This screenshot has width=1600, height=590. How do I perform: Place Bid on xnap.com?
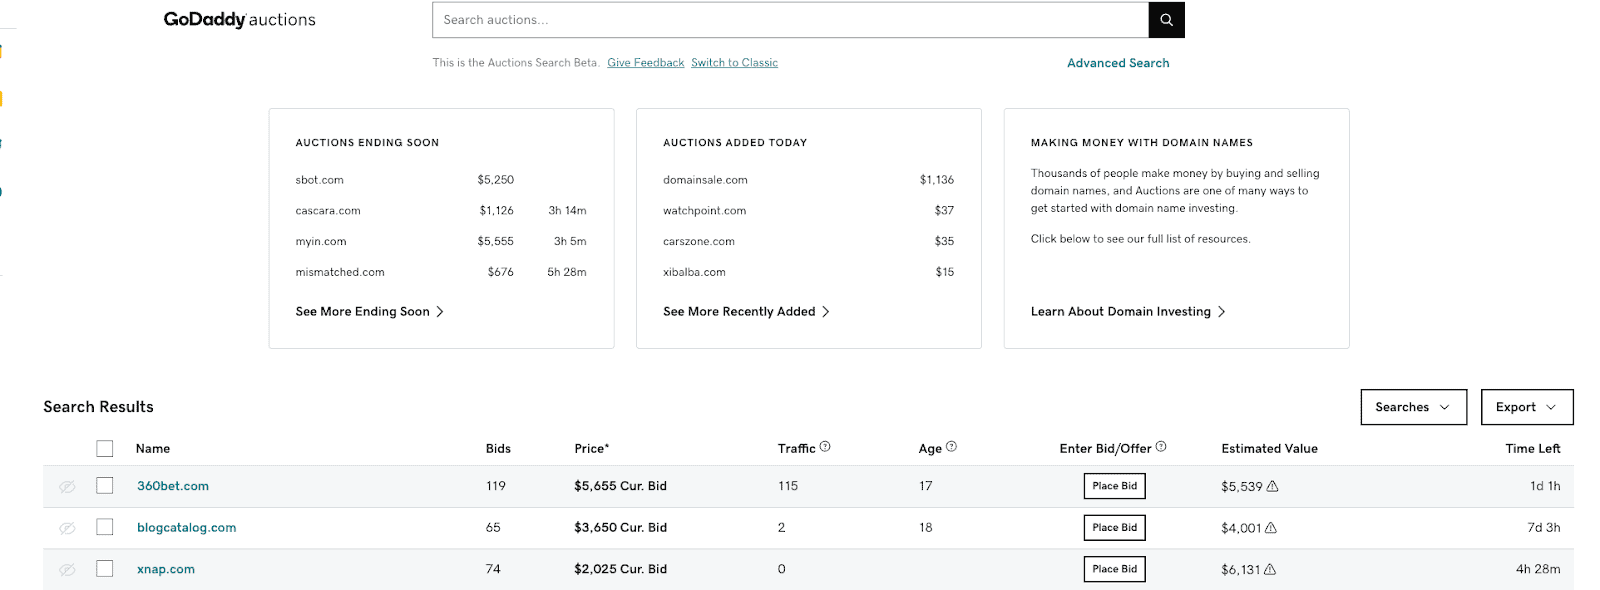pyautogui.click(x=1115, y=569)
